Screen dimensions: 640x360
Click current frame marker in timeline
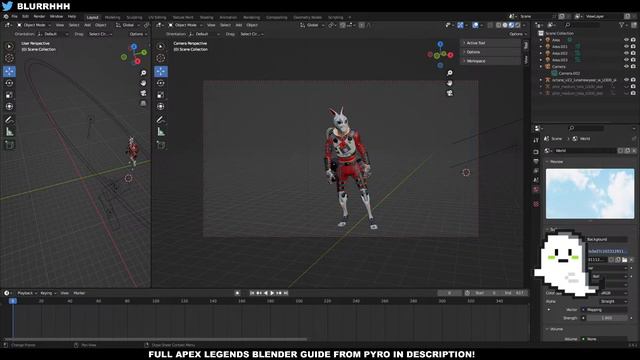13,301
